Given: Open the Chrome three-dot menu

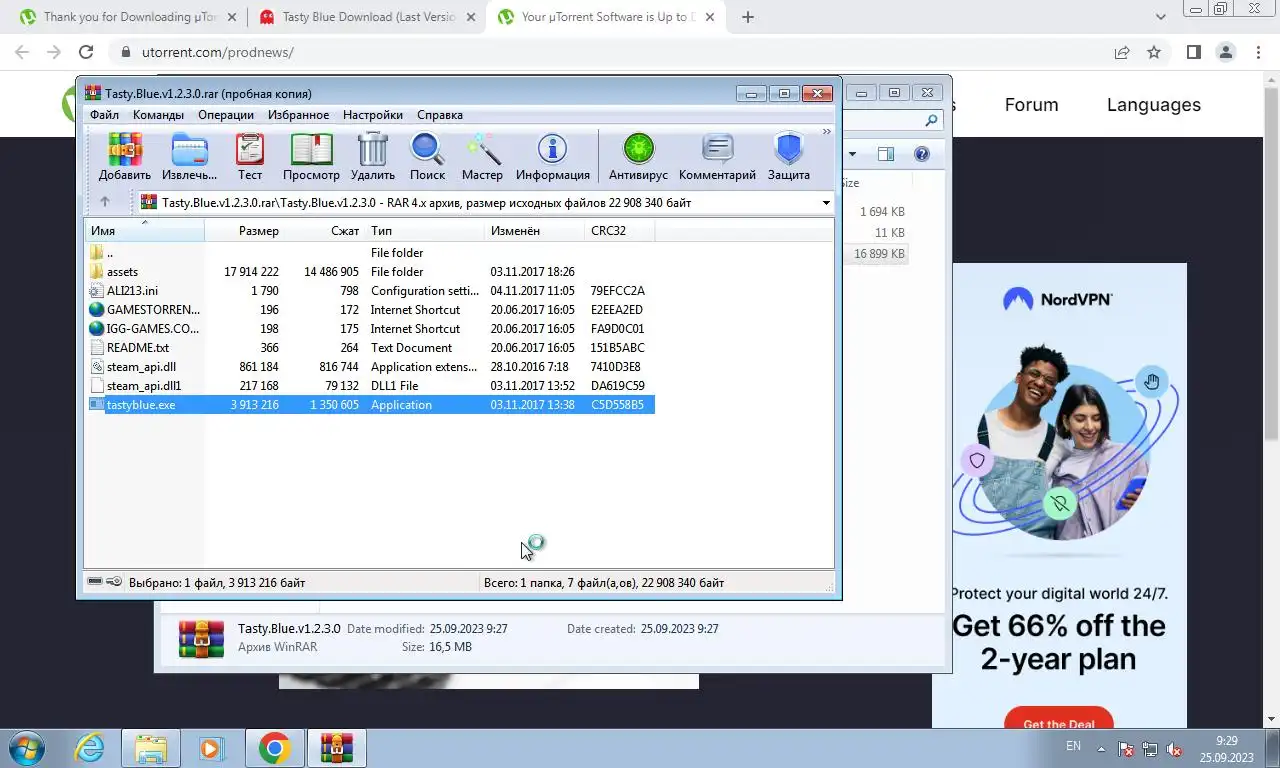Looking at the screenshot, I should point(1258,52).
